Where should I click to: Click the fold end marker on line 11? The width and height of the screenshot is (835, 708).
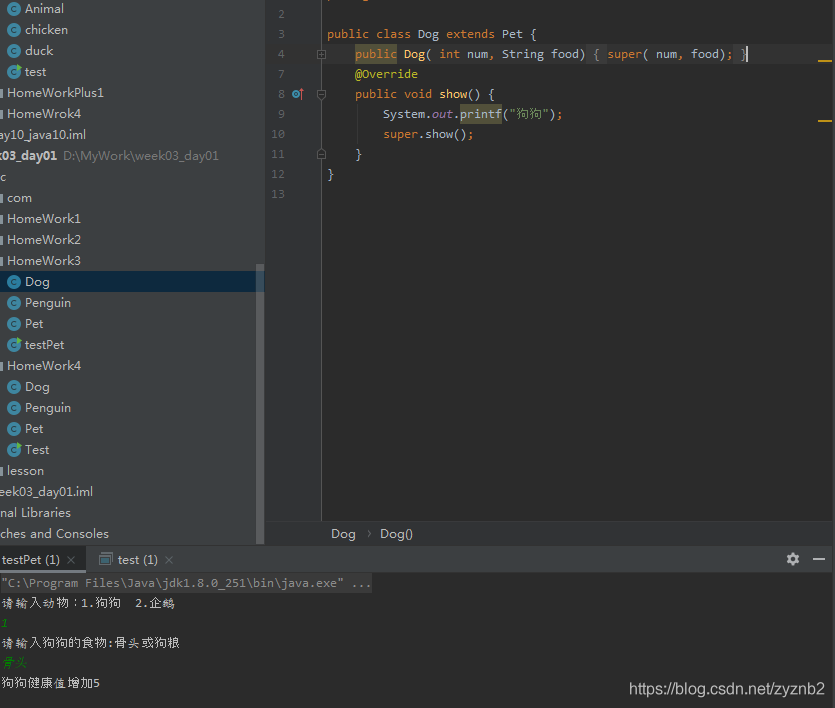click(x=321, y=154)
